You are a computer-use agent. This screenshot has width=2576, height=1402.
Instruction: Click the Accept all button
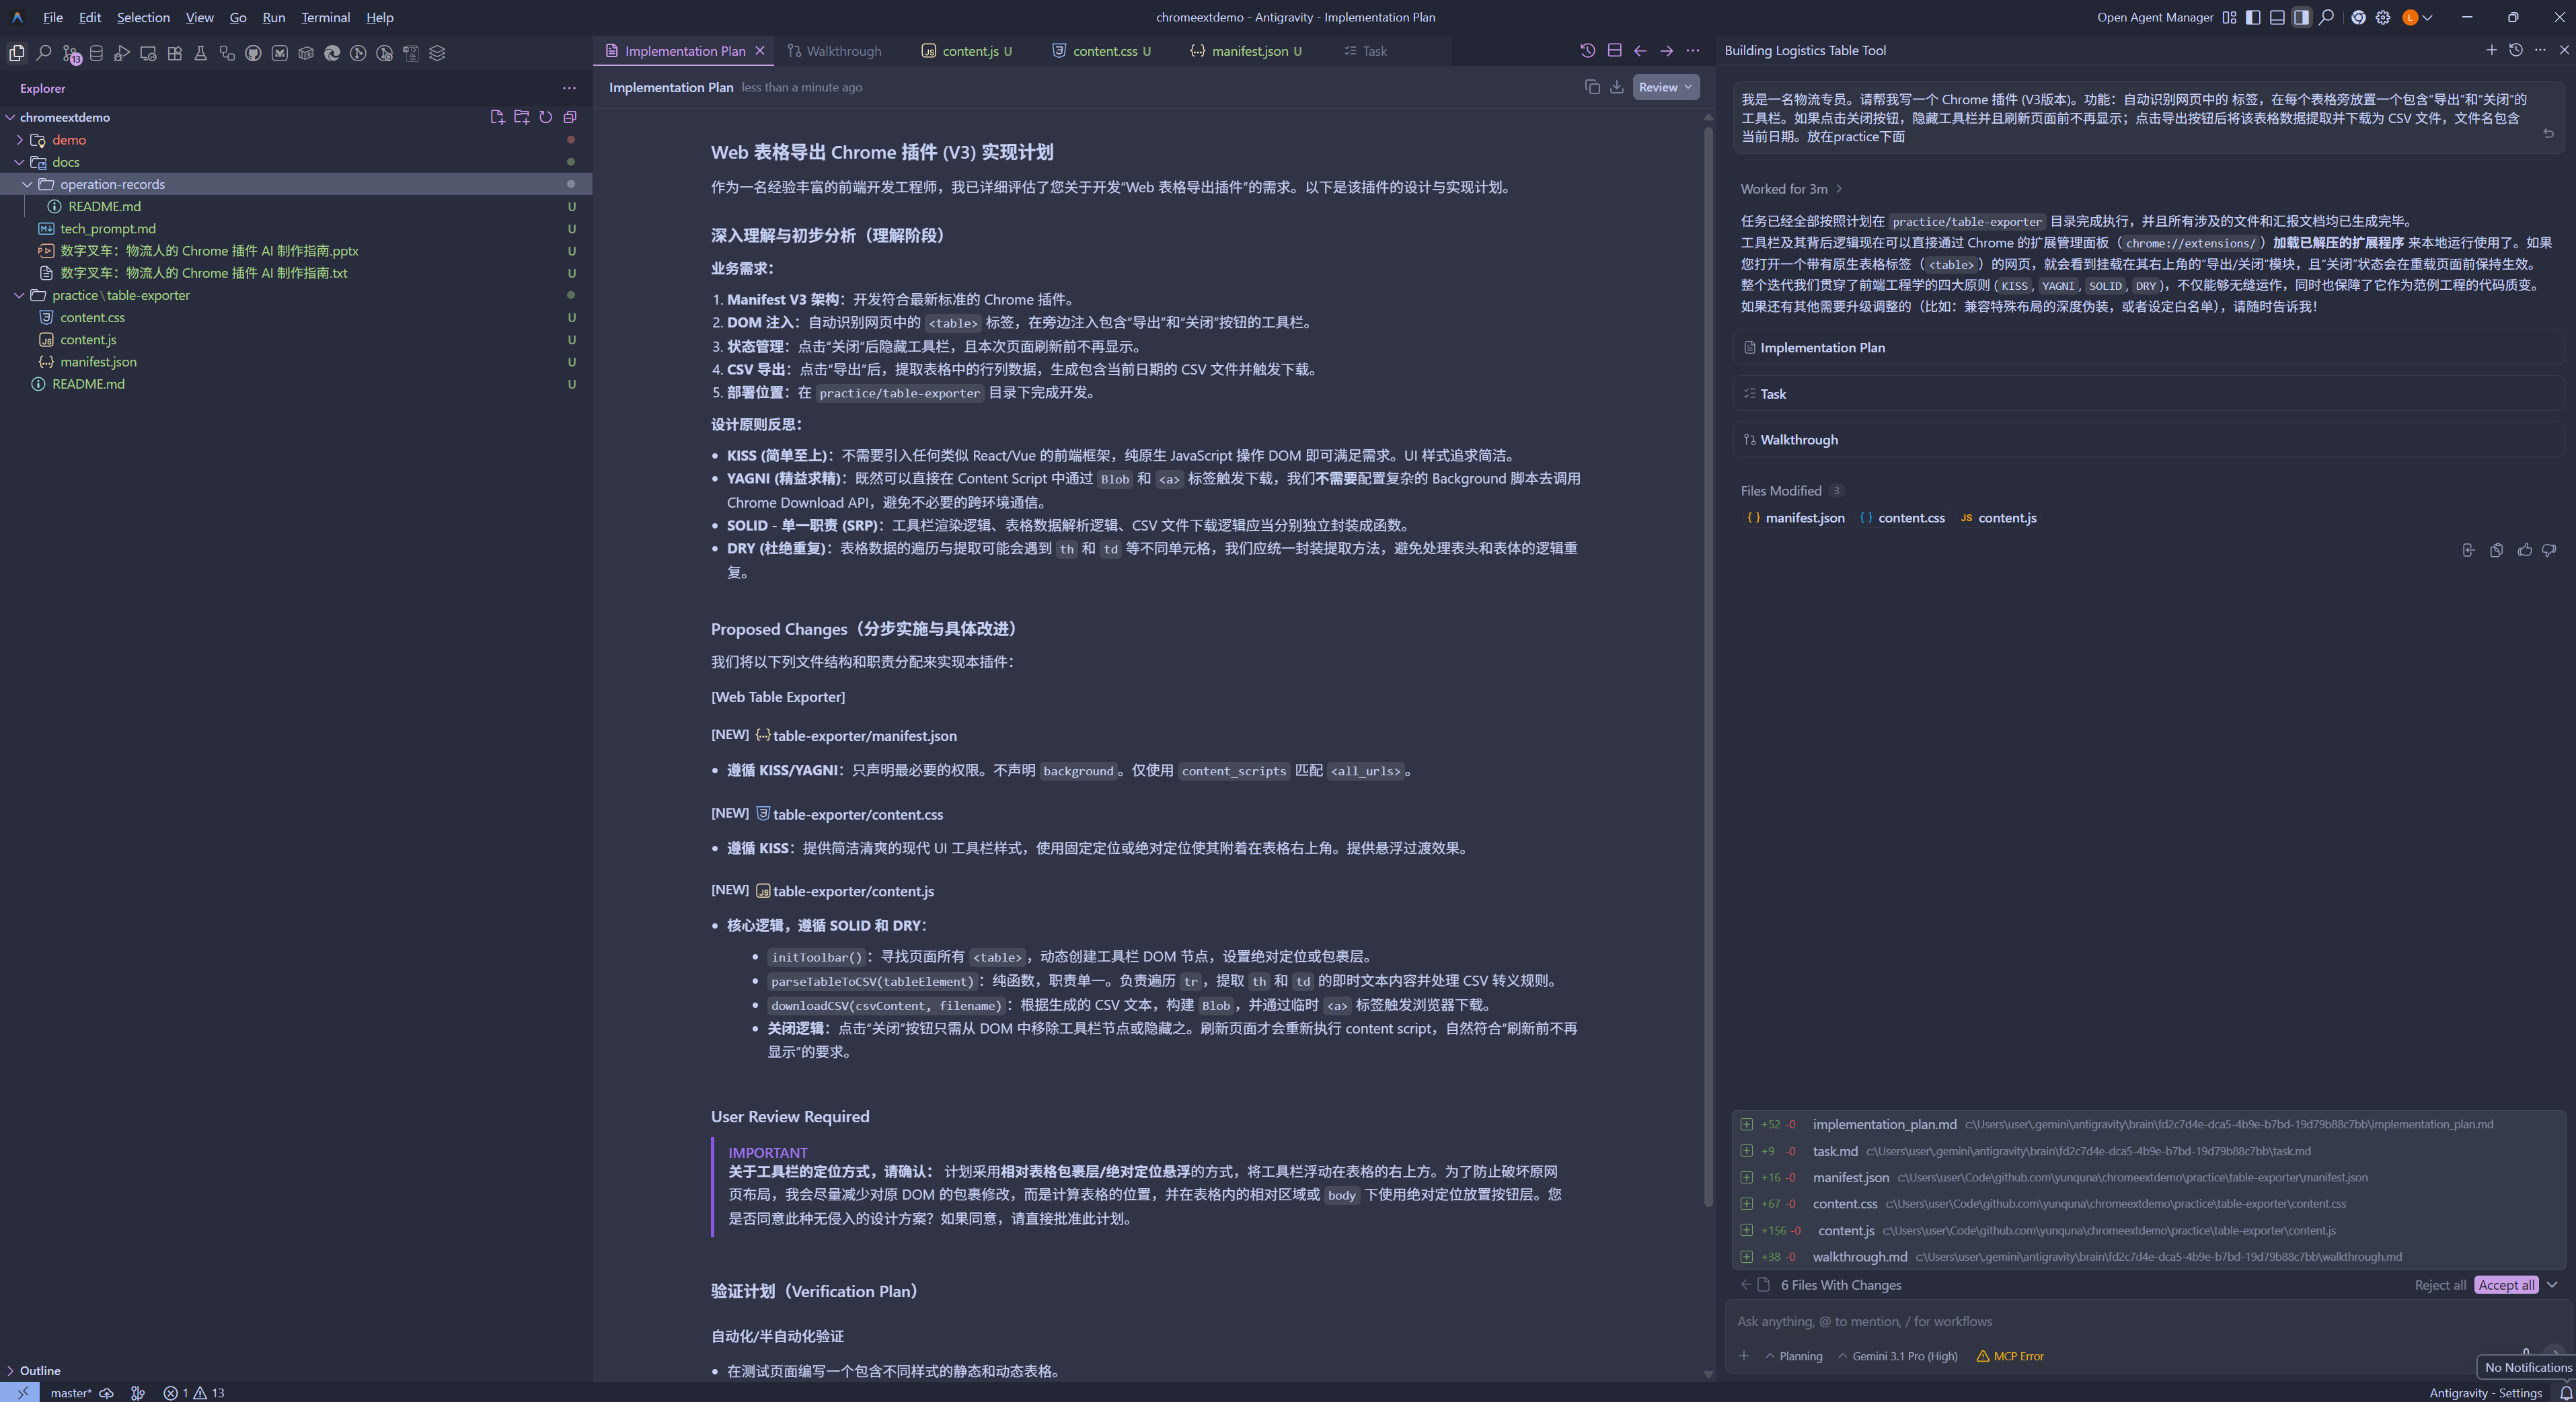pos(2505,1285)
